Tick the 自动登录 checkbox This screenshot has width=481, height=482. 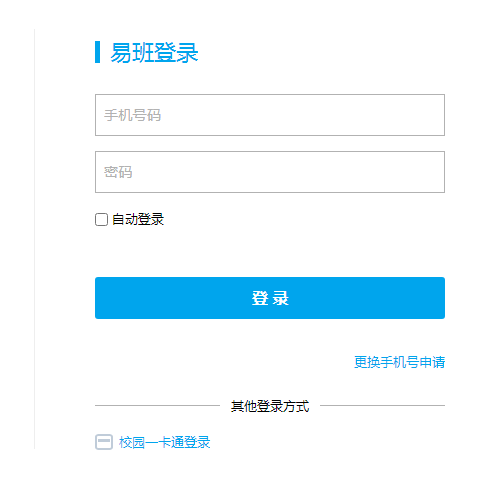(101, 220)
